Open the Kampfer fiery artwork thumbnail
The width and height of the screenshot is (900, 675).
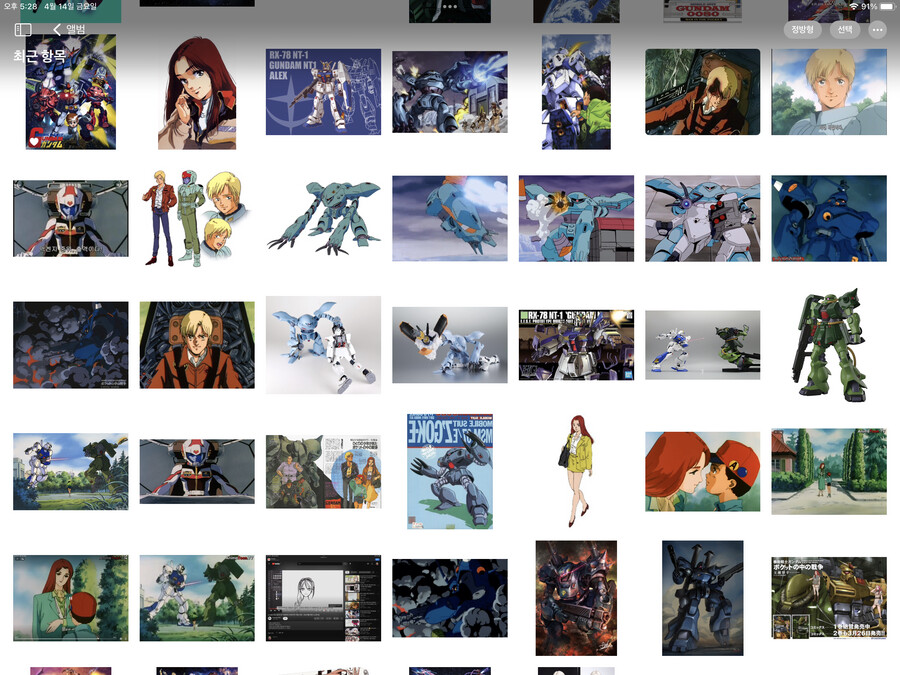pyautogui.click(x=576, y=598)
